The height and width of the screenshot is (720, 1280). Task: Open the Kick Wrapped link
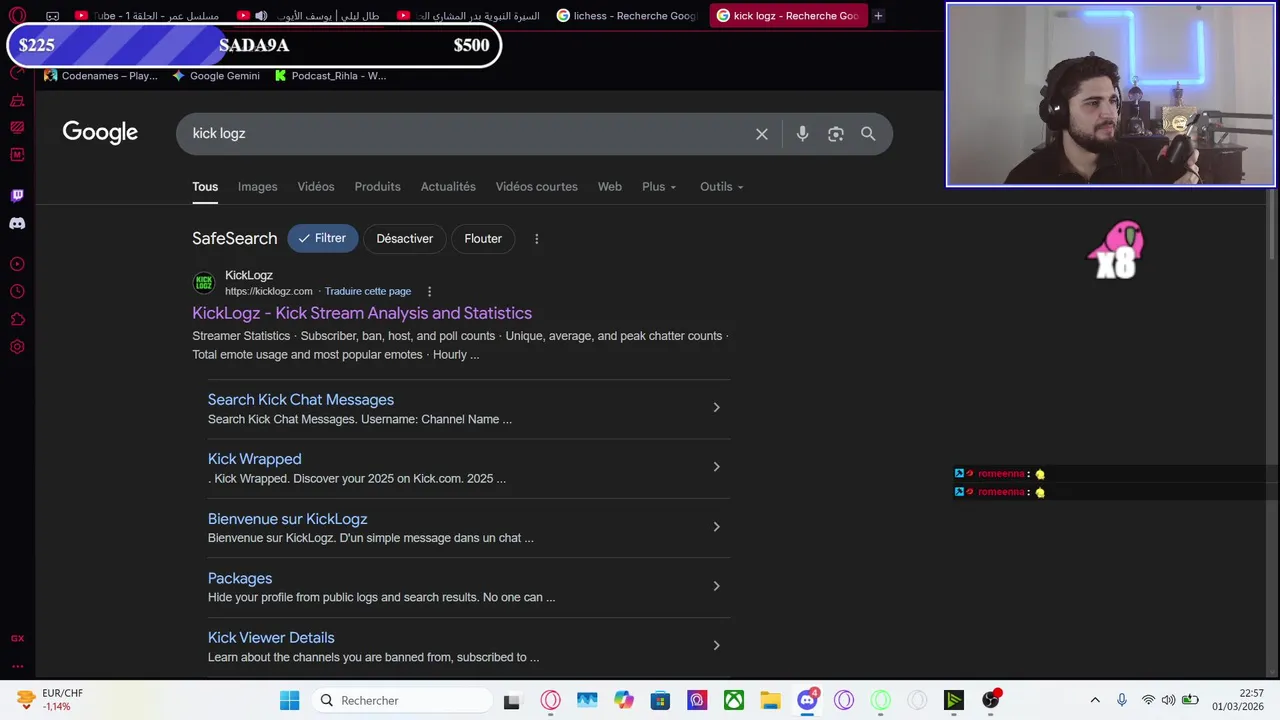pos(254,459)
